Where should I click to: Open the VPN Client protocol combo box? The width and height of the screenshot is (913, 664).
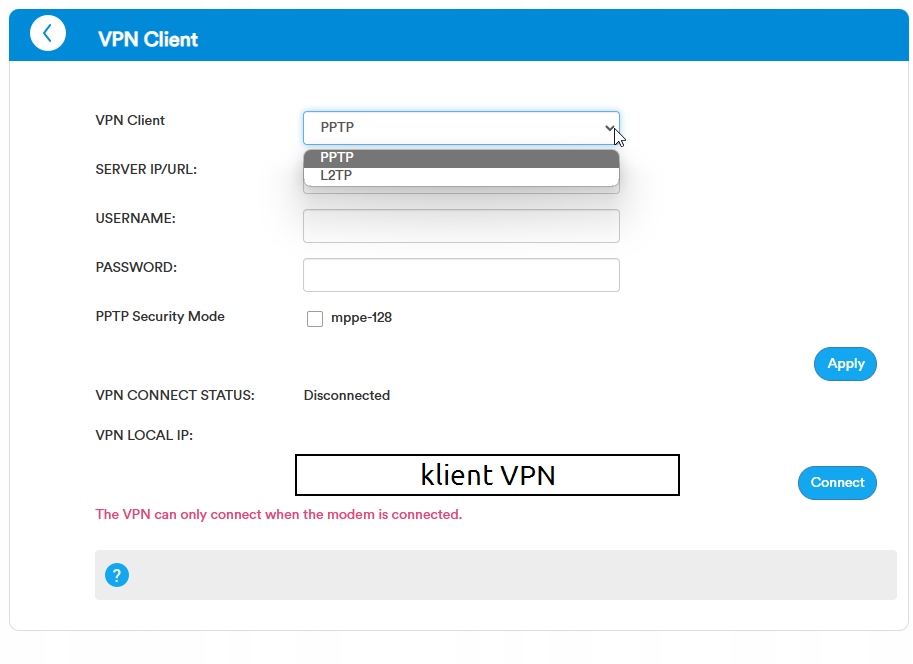coord(461,128)
